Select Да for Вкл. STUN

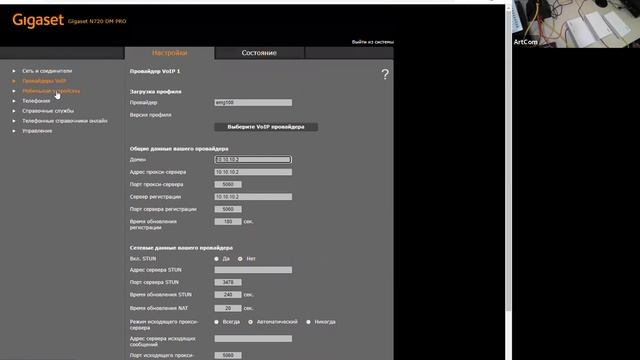(x=217, y=259)
